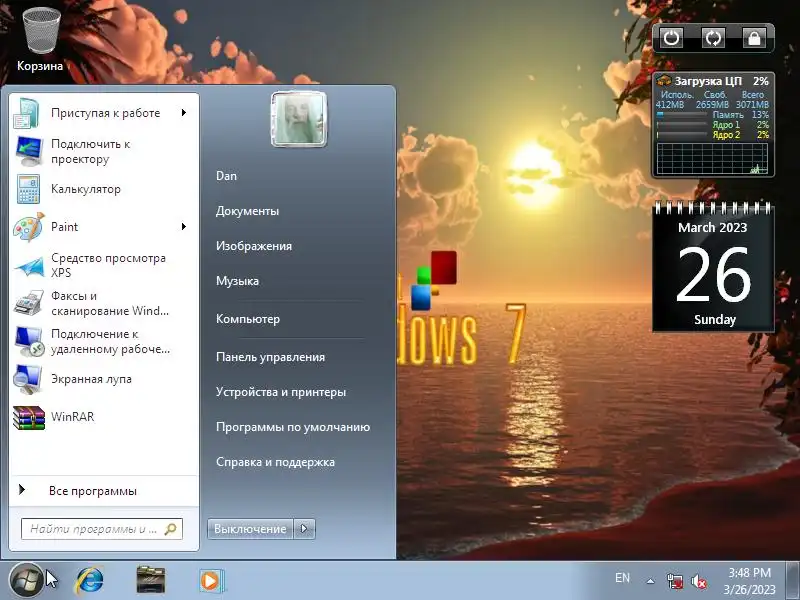Screen dimensions: 800x600
Task: Launch Экранная лупа magnifier icon
Action: pos(29,379)
